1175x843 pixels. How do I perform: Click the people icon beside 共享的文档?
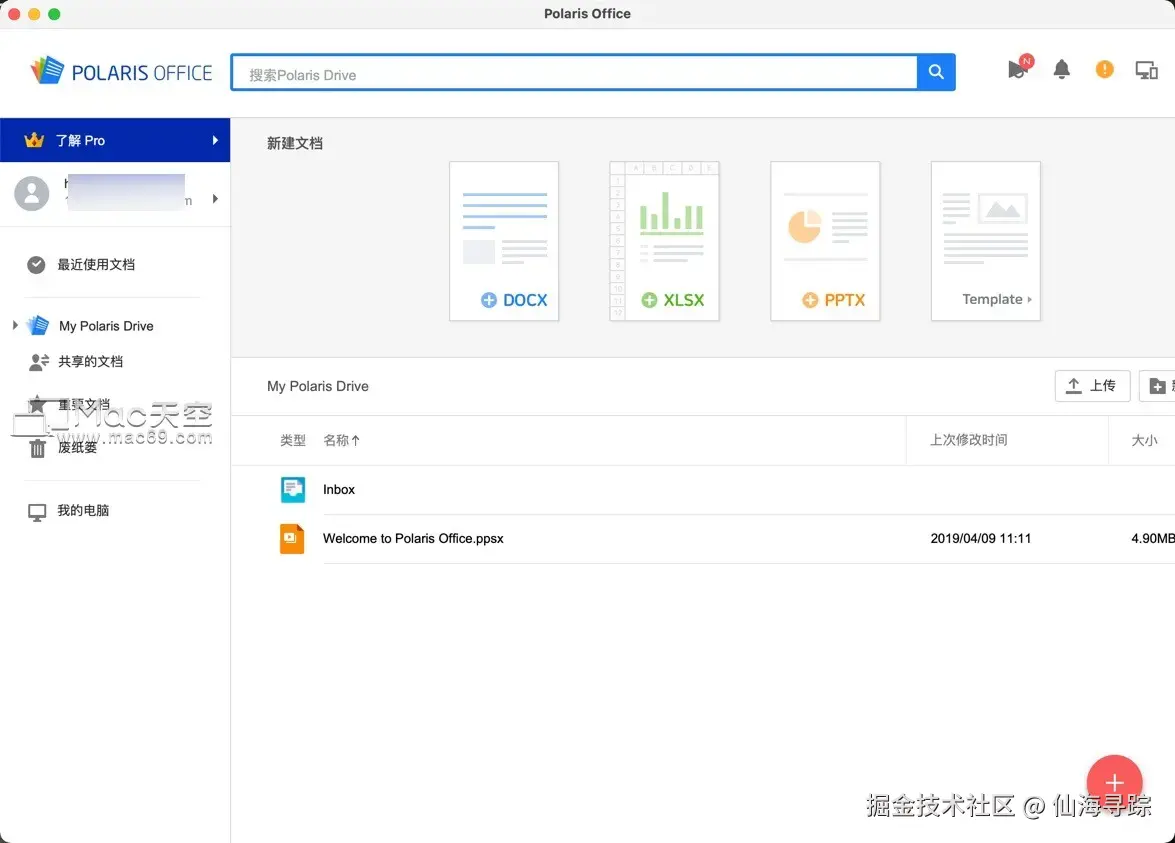coord(38,362)
